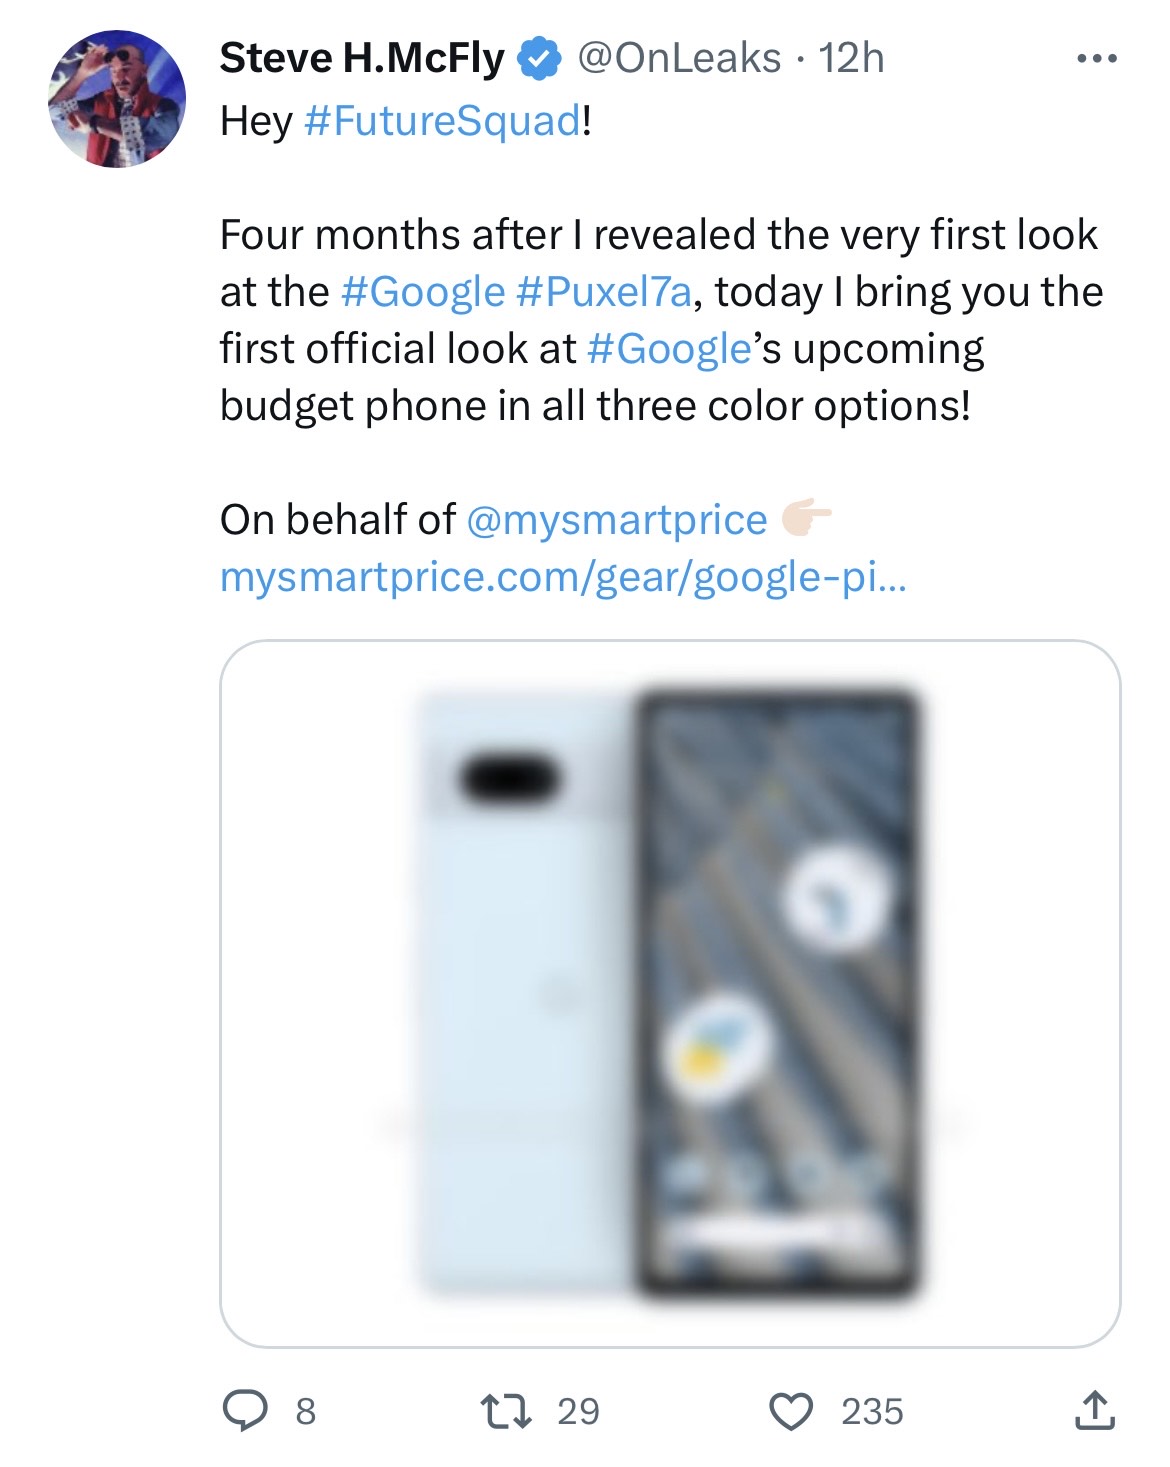Viewport: 1170px width, 1467px height.
Task: Open the @OnLeaks handle
Action: tap(679, 59)
